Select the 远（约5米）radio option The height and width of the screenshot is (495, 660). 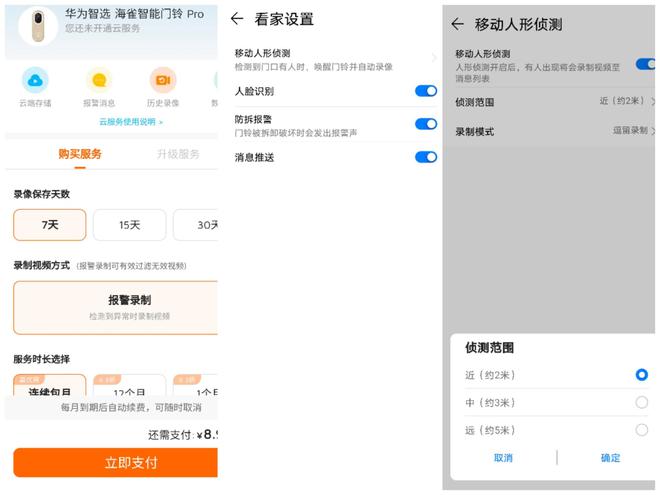coord(641,430)
